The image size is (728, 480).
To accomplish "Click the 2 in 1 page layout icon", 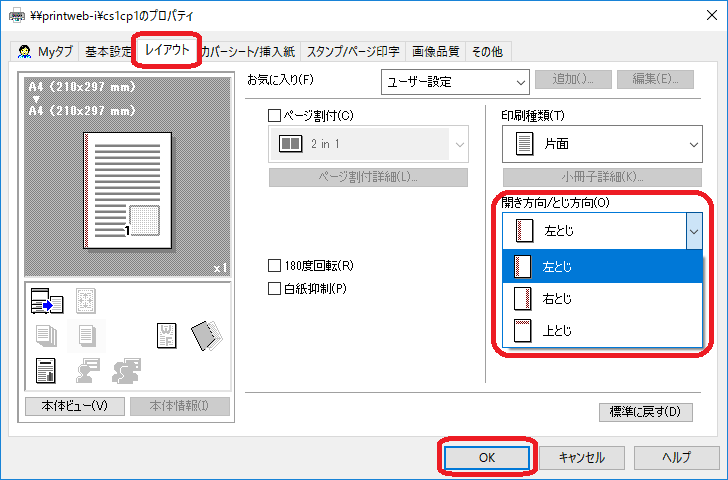I will [x=290, y=144].
